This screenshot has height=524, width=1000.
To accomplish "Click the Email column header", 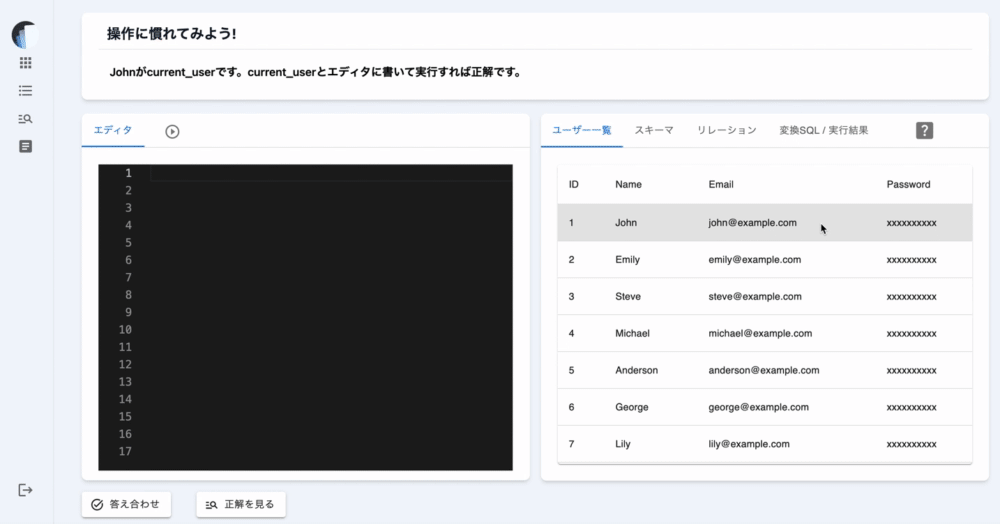I will point(721,184).
